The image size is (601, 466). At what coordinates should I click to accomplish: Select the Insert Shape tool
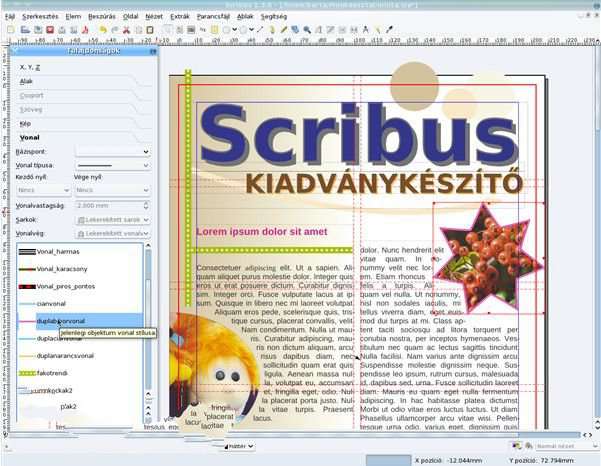coord(227,30)
